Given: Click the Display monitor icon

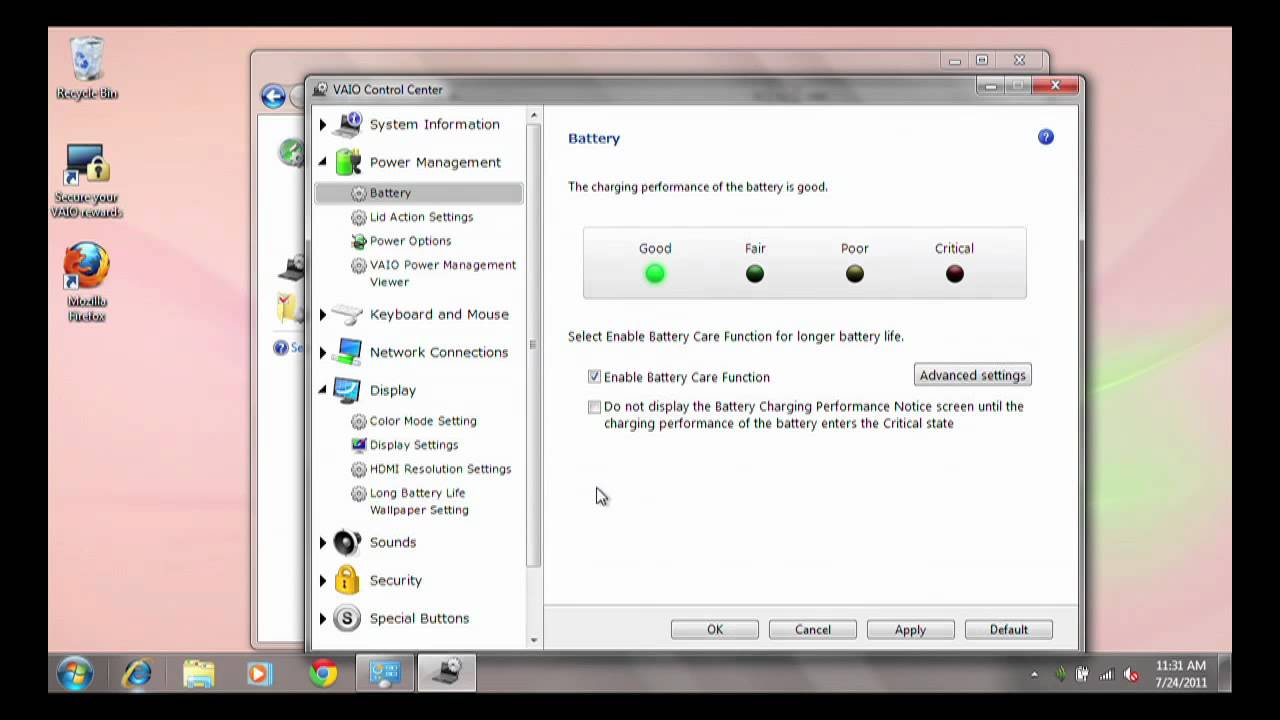Looking at the screenshot, I should point(347,390).
